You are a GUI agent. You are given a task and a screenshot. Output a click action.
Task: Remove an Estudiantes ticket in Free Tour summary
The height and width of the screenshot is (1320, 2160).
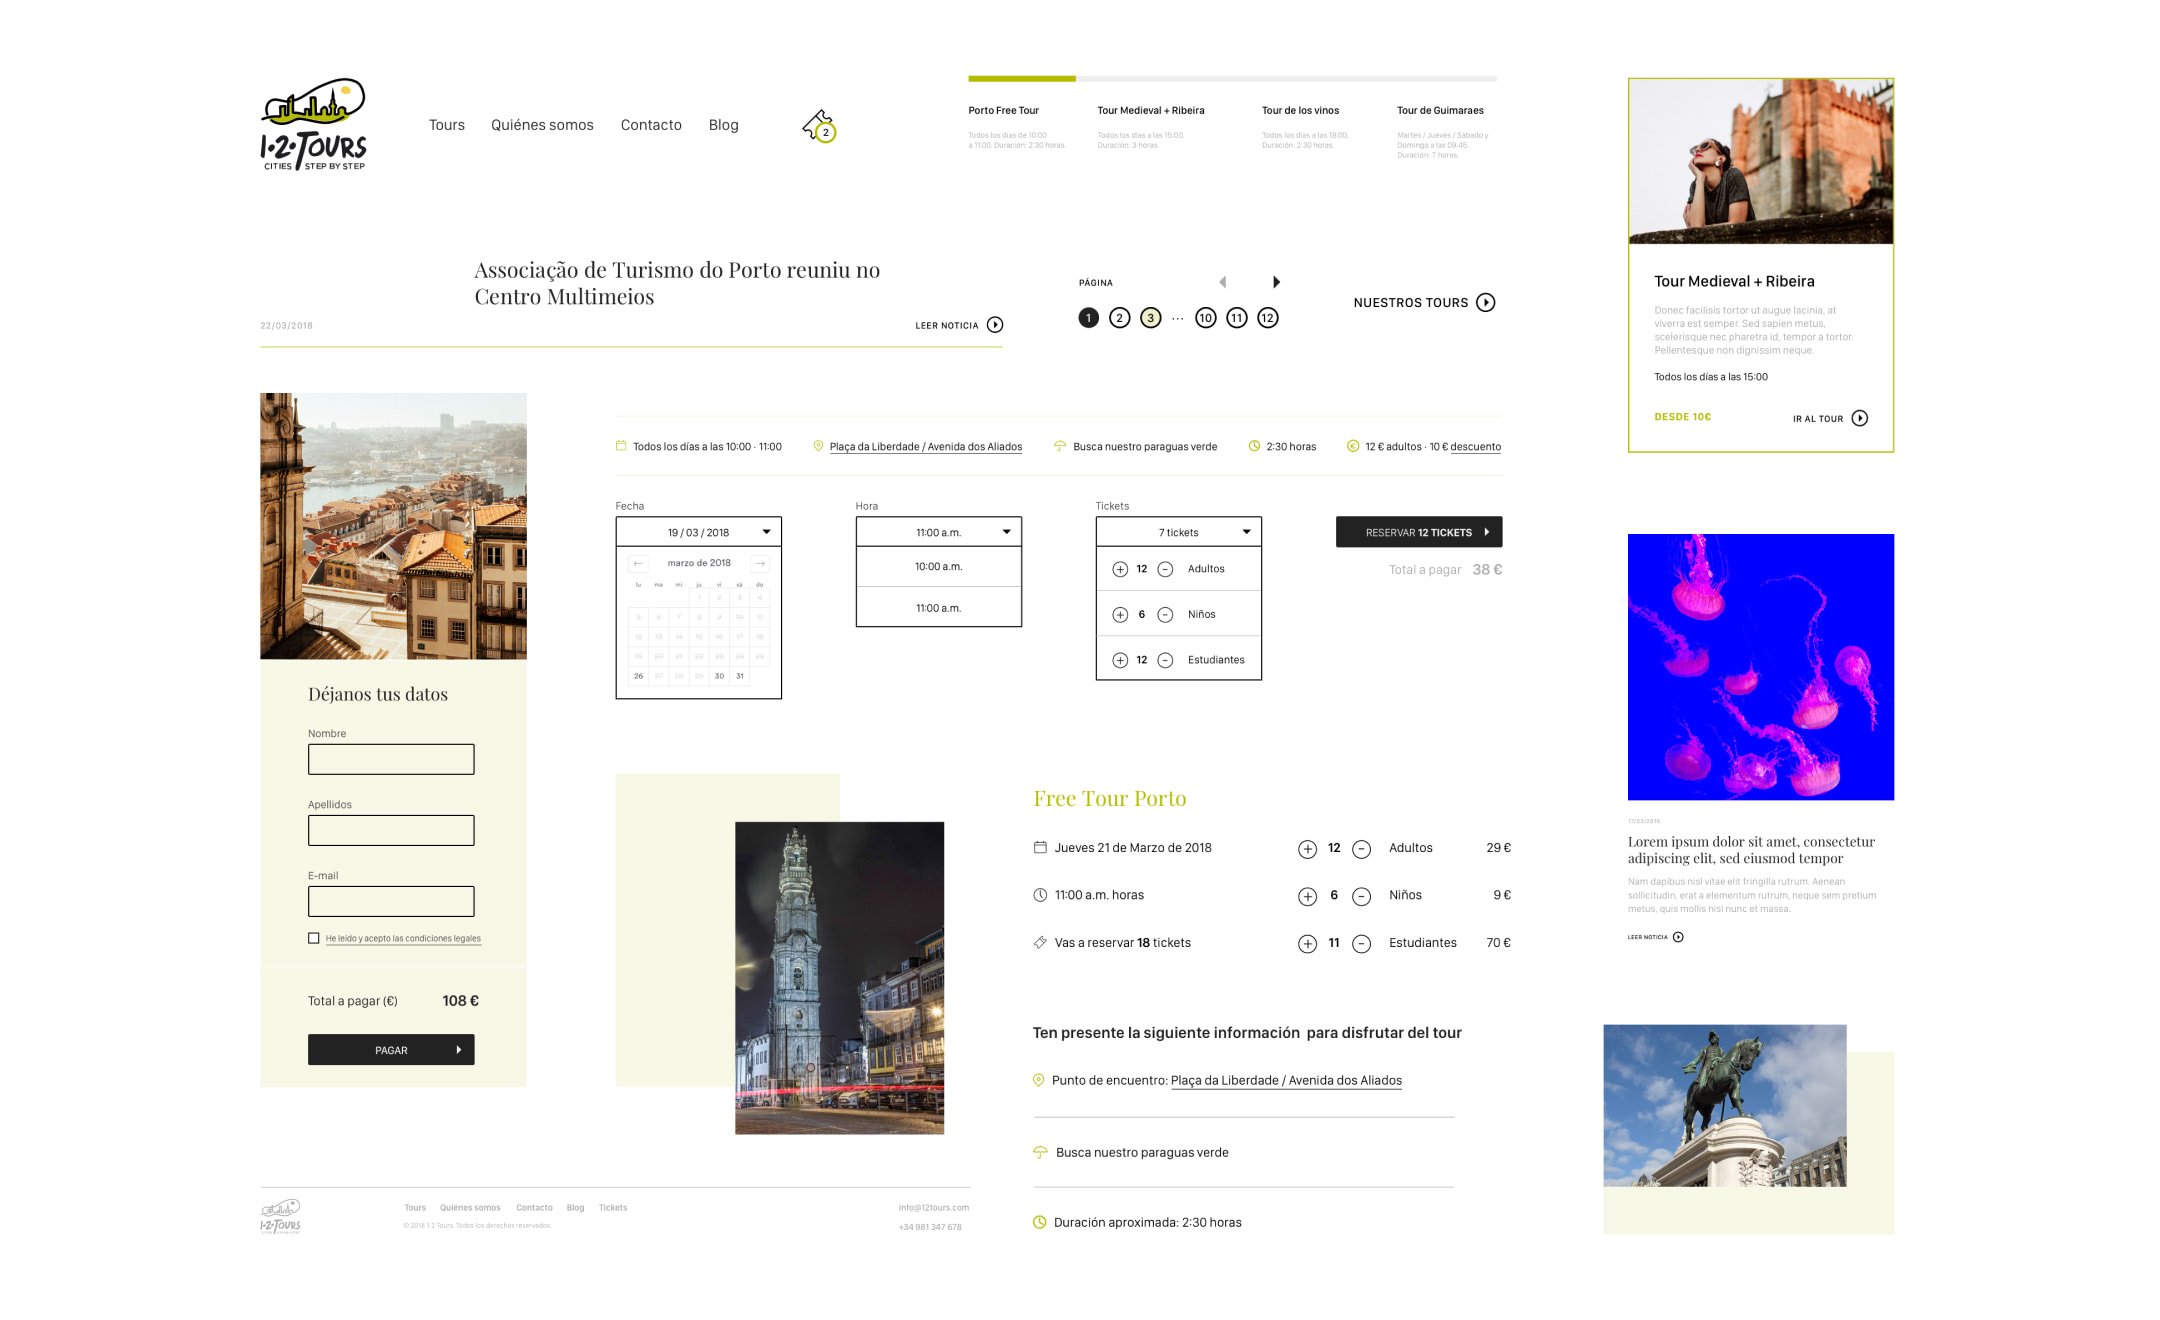point(1361,943)
